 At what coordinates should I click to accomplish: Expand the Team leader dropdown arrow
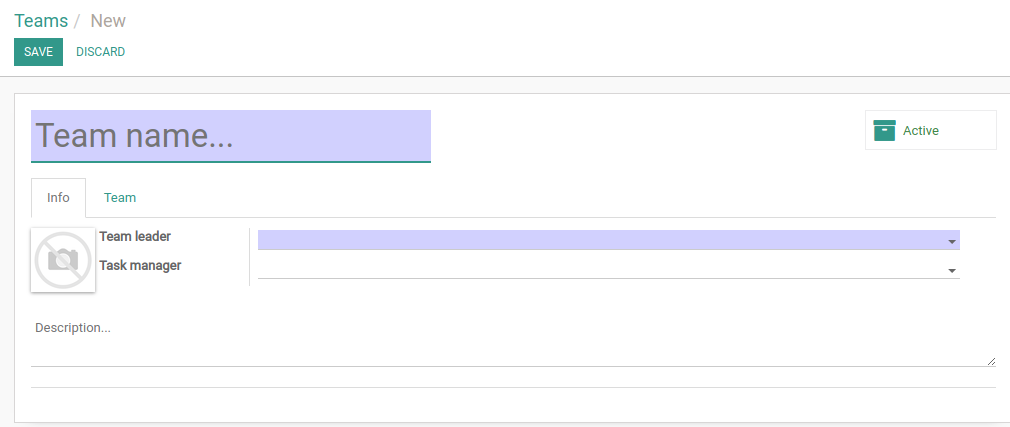point(951,242)
